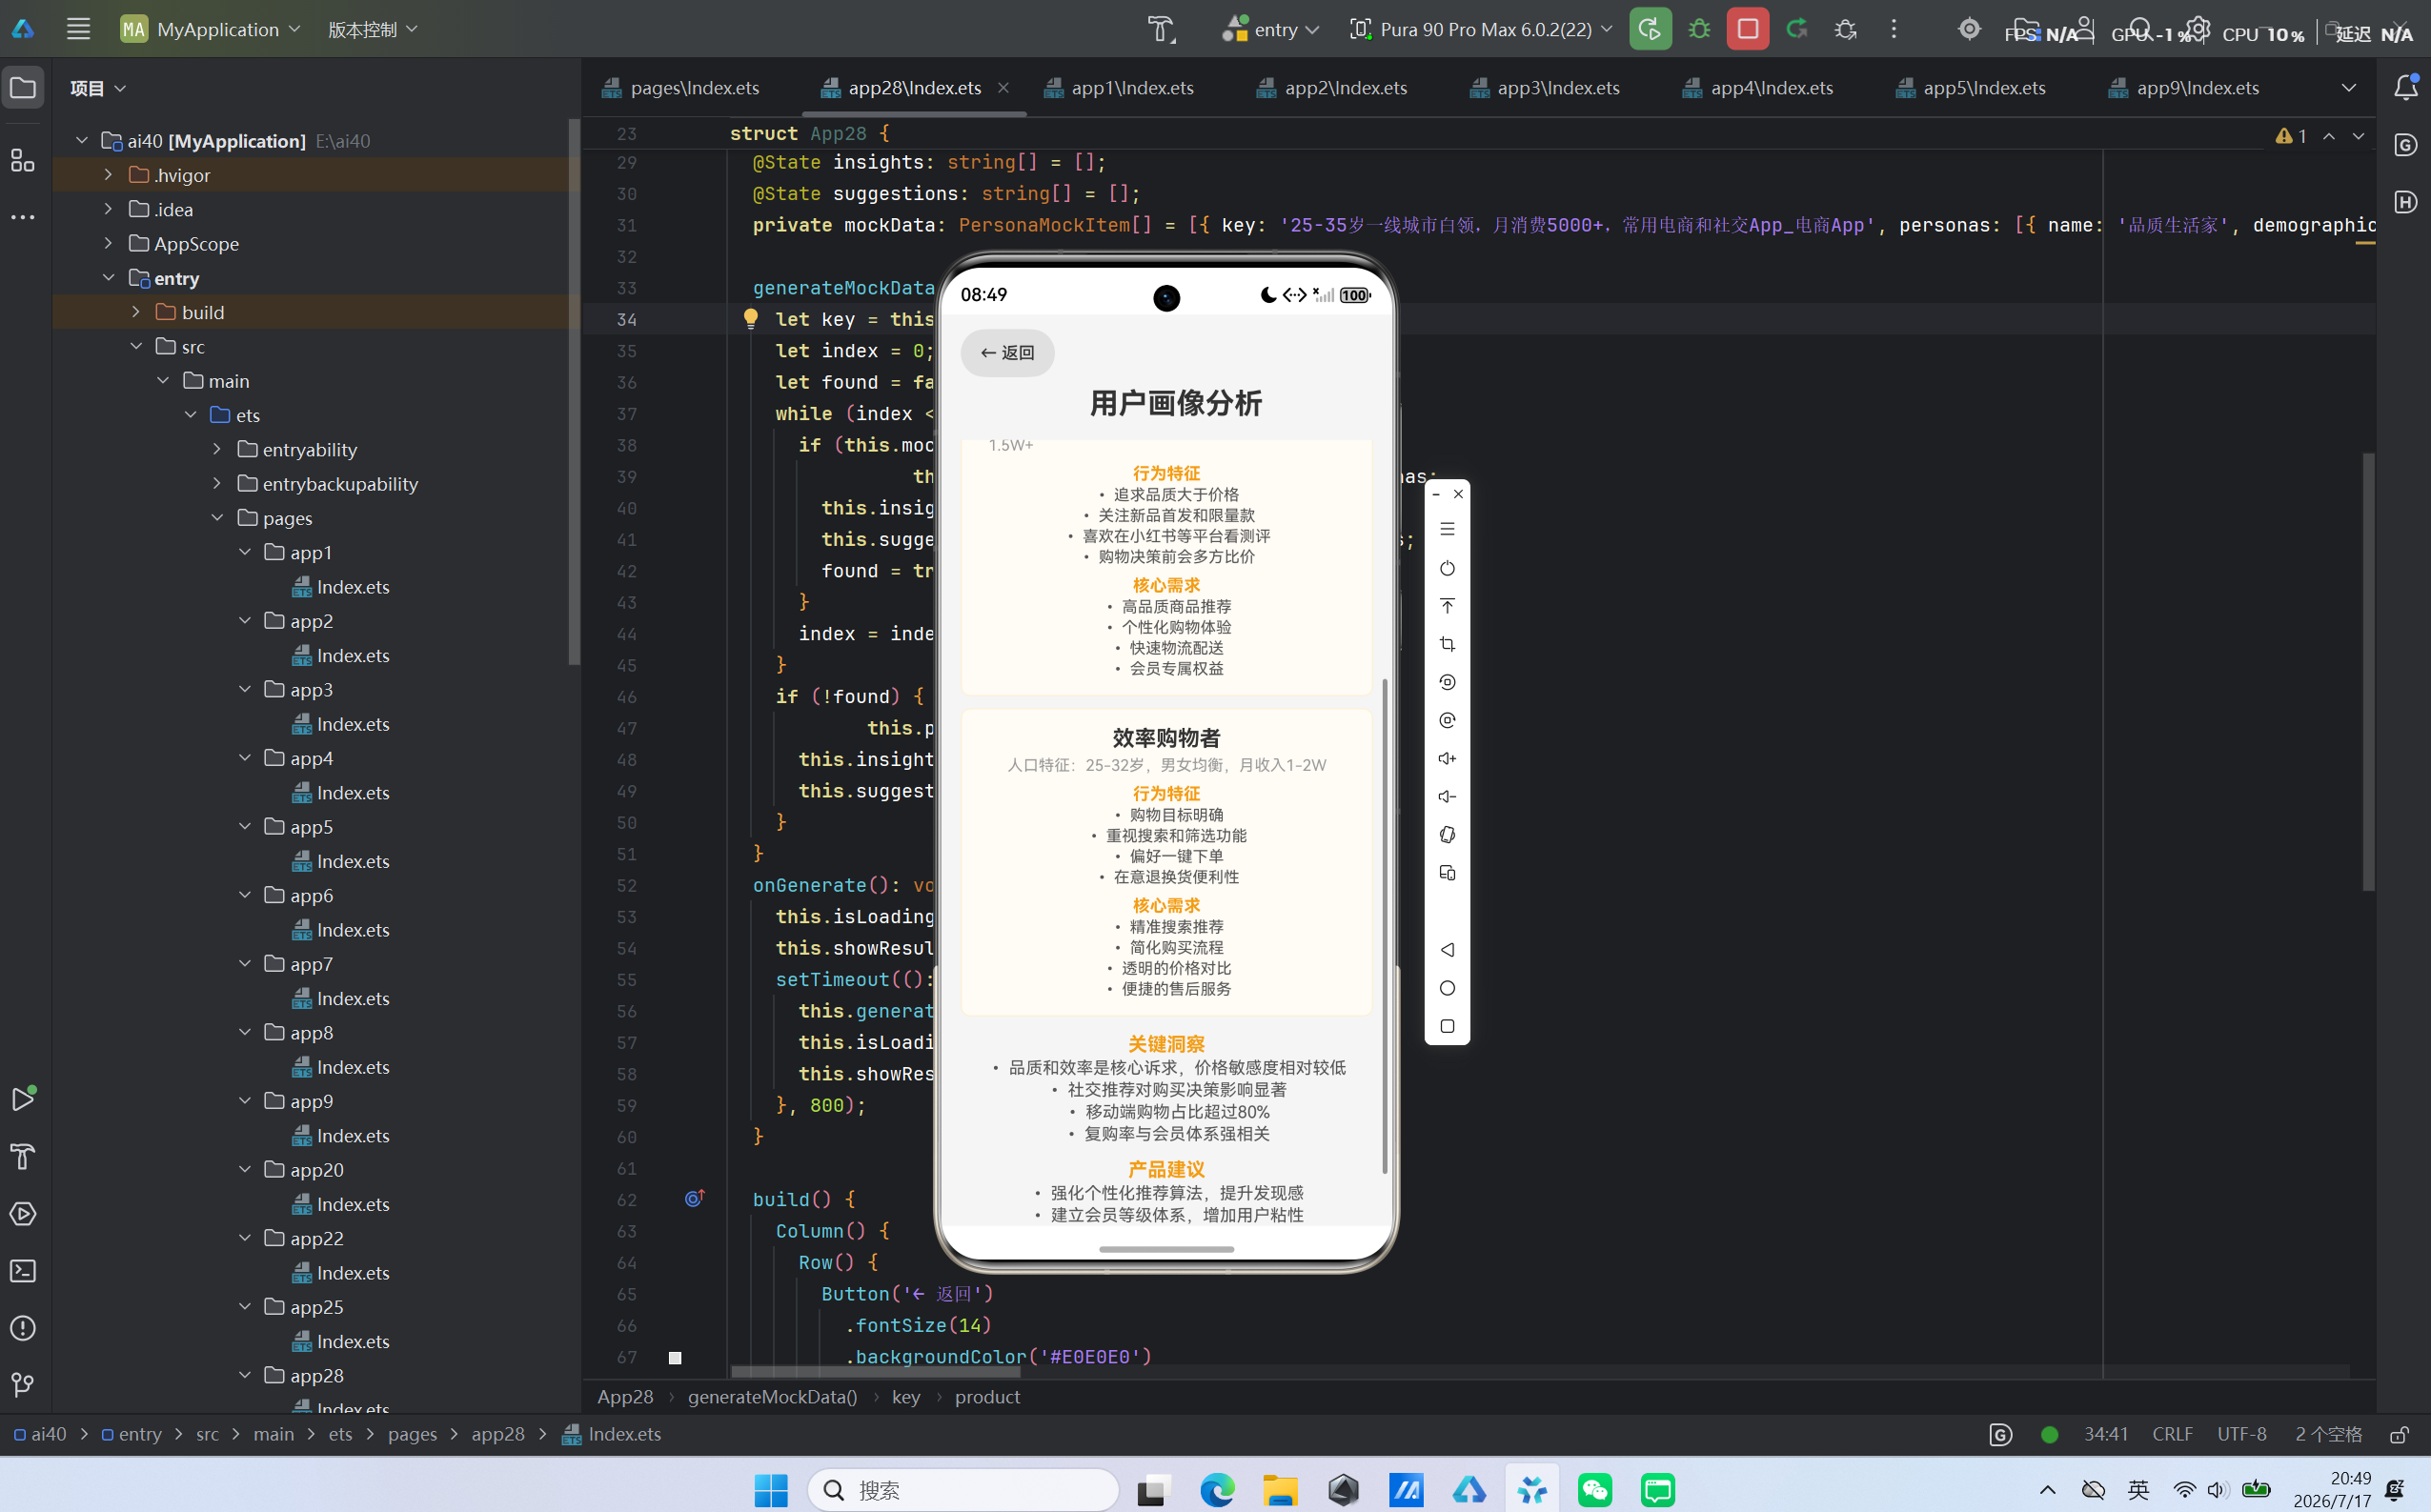
Task: Switch to the app9\Index.ets tab
Action: (2184, 88)
